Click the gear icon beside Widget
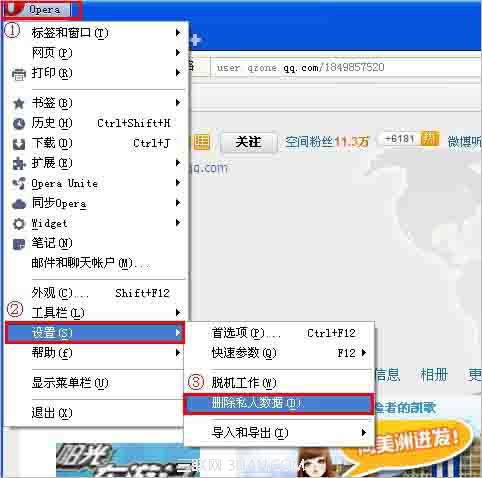 click(x=19, y=224)
